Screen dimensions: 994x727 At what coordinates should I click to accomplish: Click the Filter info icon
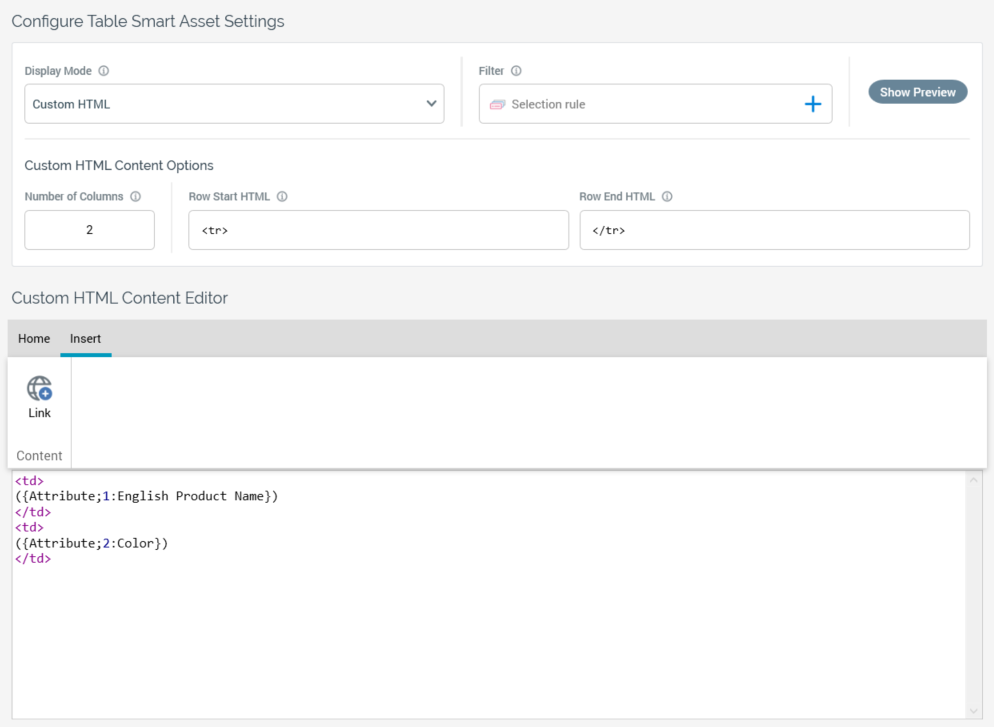tap(516, 71)
